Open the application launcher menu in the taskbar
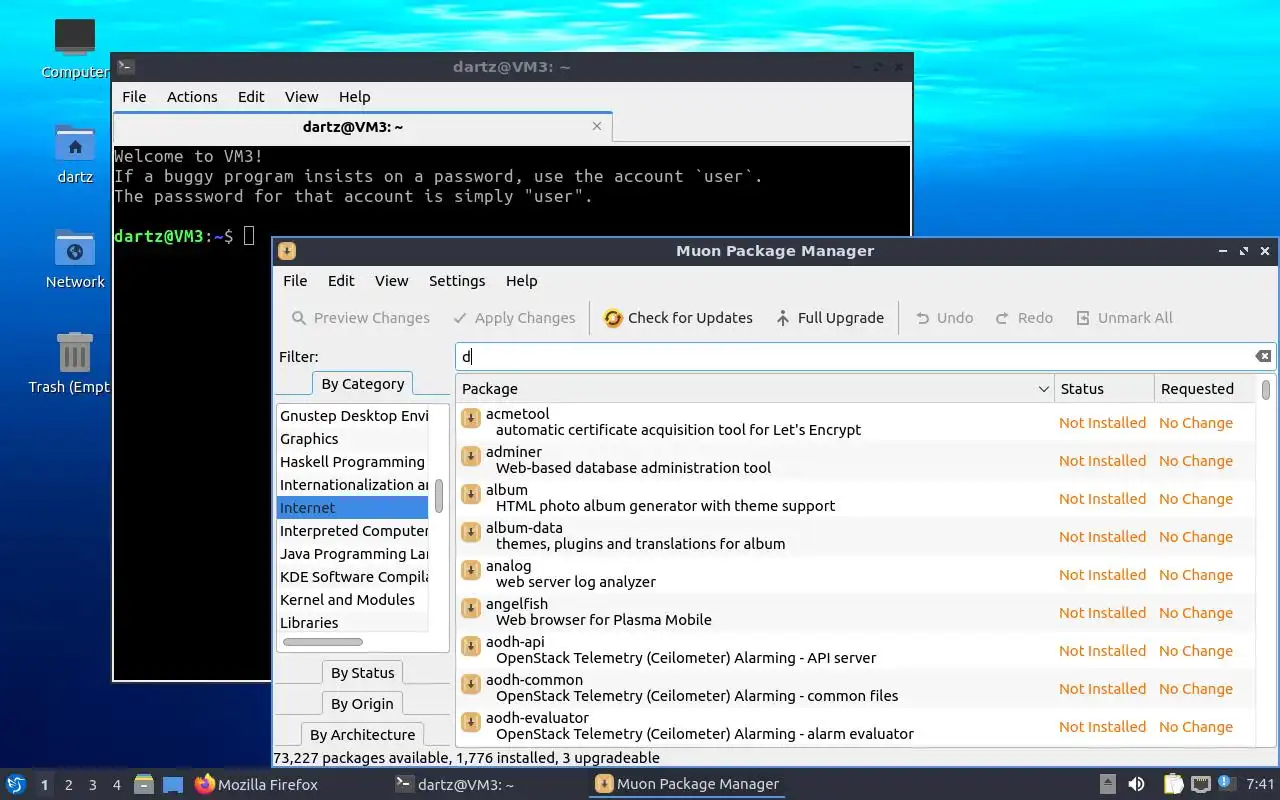The image size is (1280, 800). [15, 784]
